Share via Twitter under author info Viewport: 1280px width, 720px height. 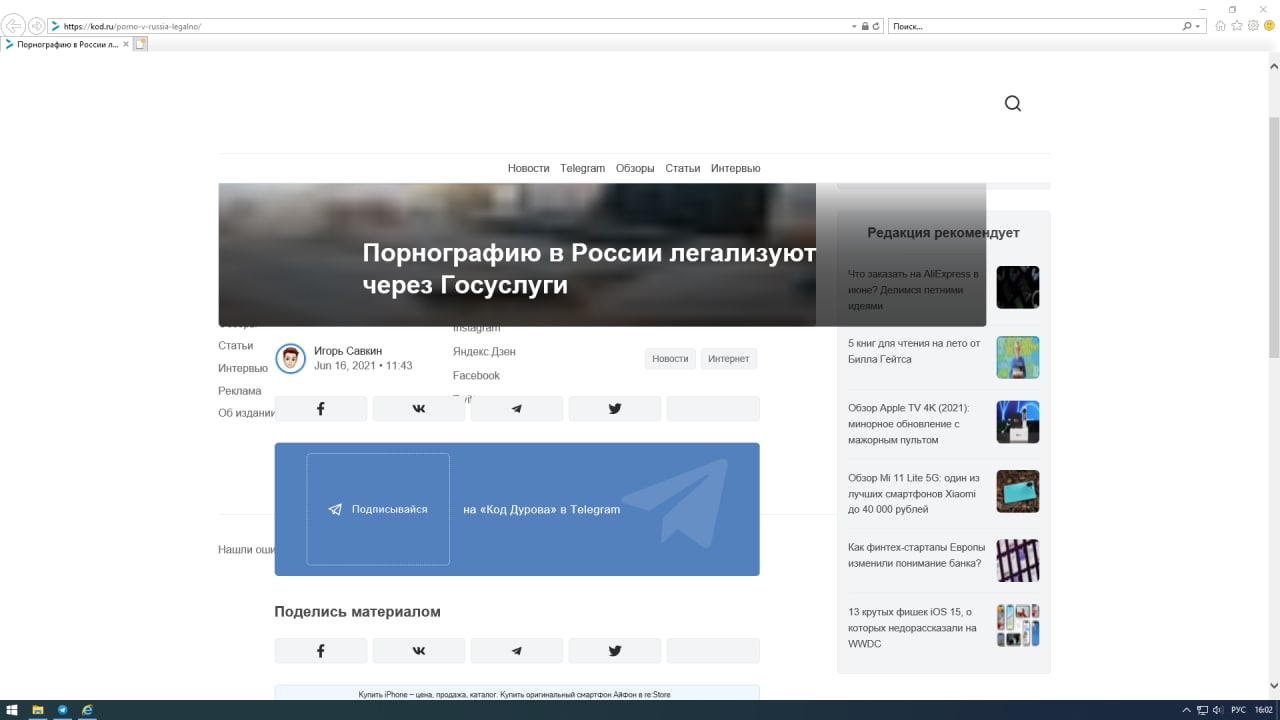click(615, 409)
